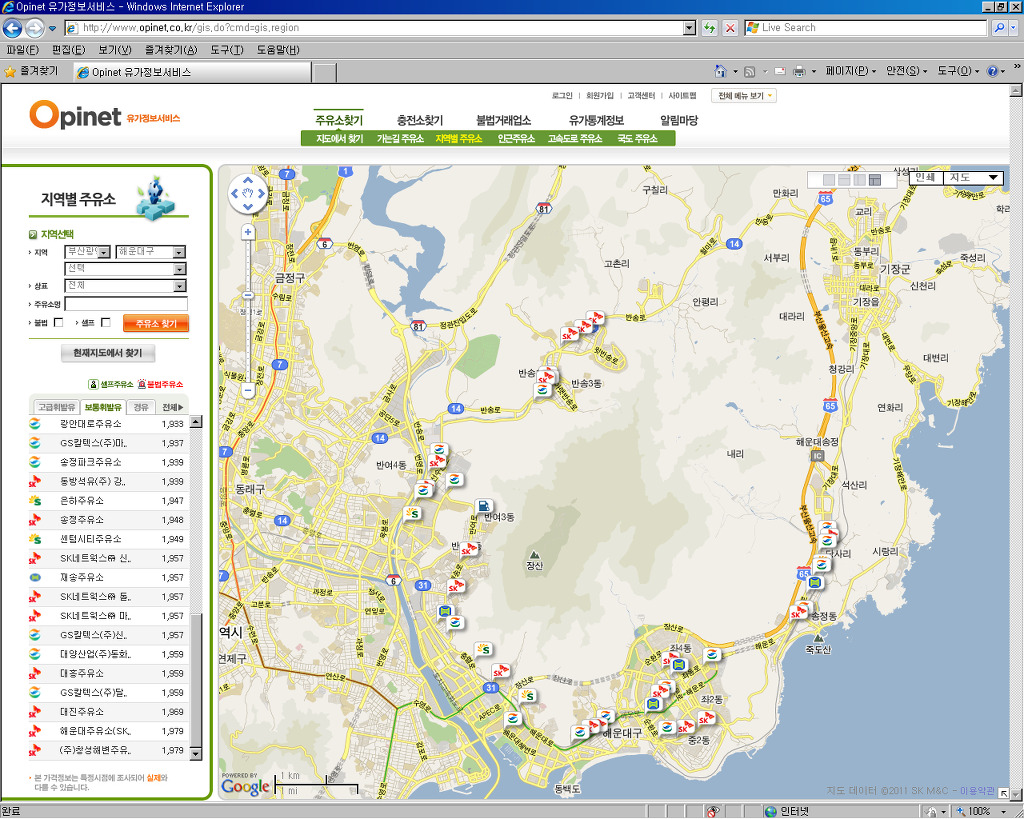This screenshot has width=1024, height=819.
Task: Click the S-Oil station marker near 반여4동
Action: click(x=411, y=513)
